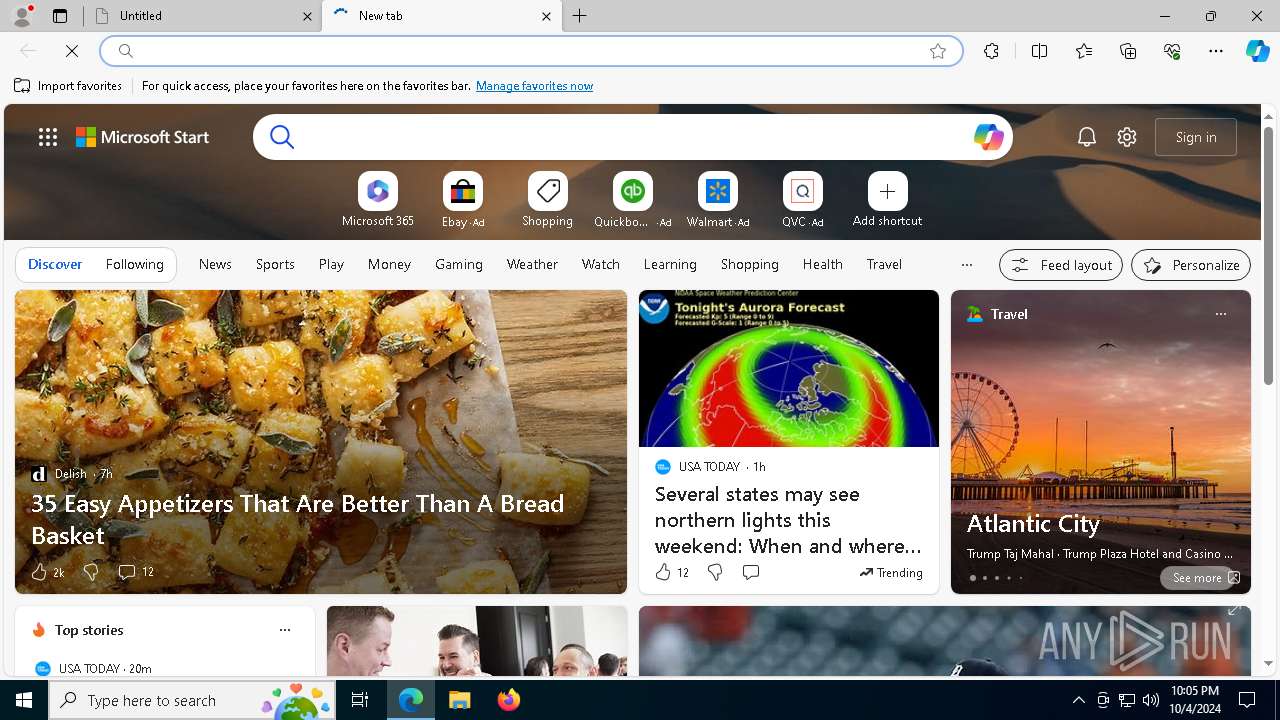Screen dimensions: 1280x720
Task: Open the Windows Start menu
Action: pyautogui.click(x=24, y=700)
